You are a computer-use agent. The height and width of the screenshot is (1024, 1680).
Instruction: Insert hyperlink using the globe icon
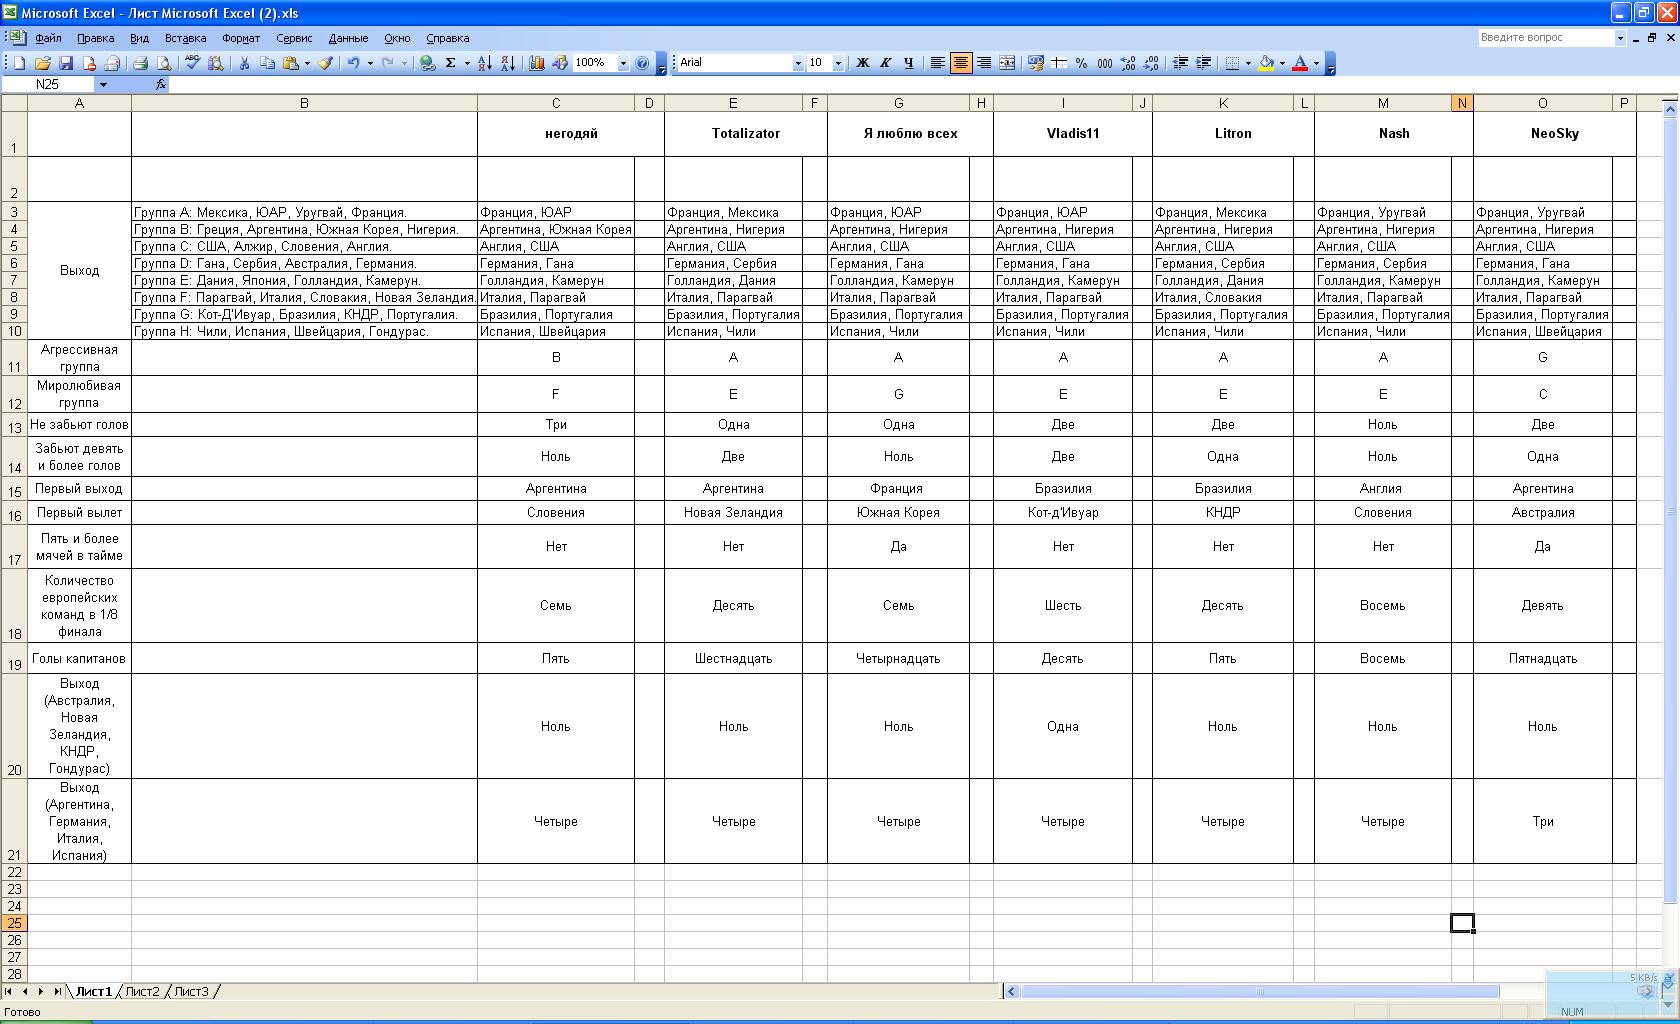tap(428, 63)
